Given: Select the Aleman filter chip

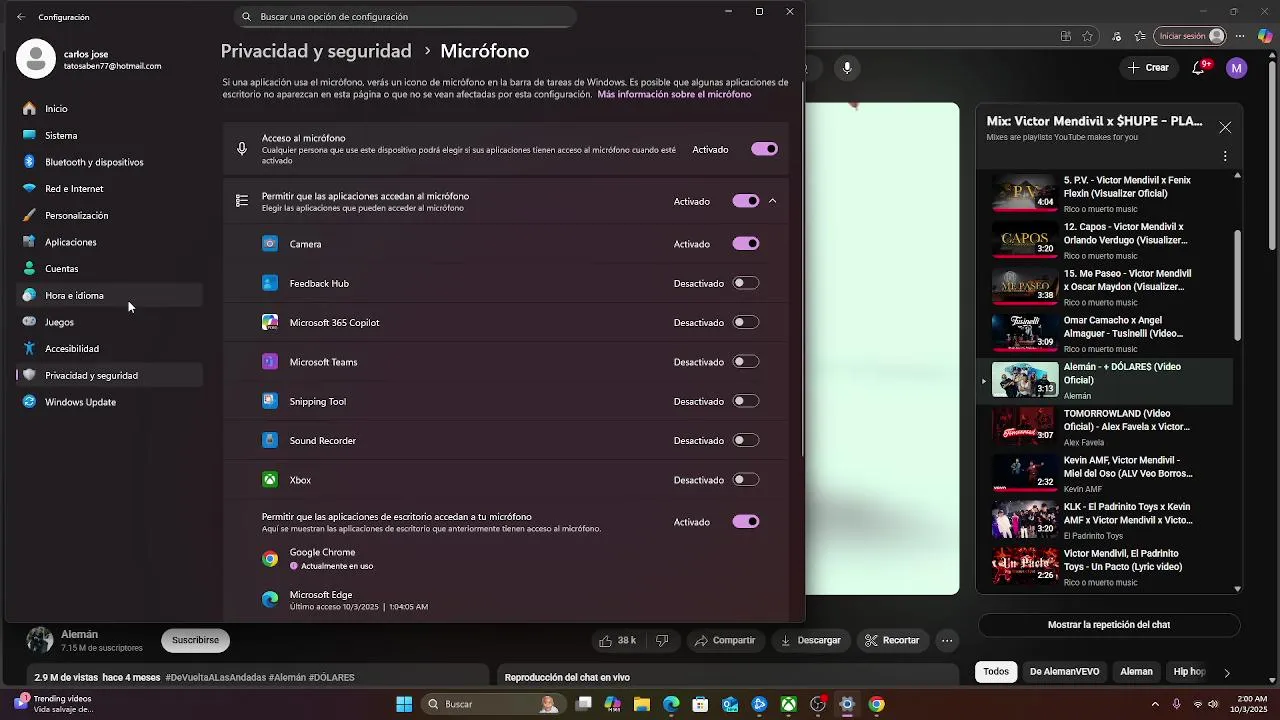Looking at the screenshot, I should click(x=1136, y=672).
